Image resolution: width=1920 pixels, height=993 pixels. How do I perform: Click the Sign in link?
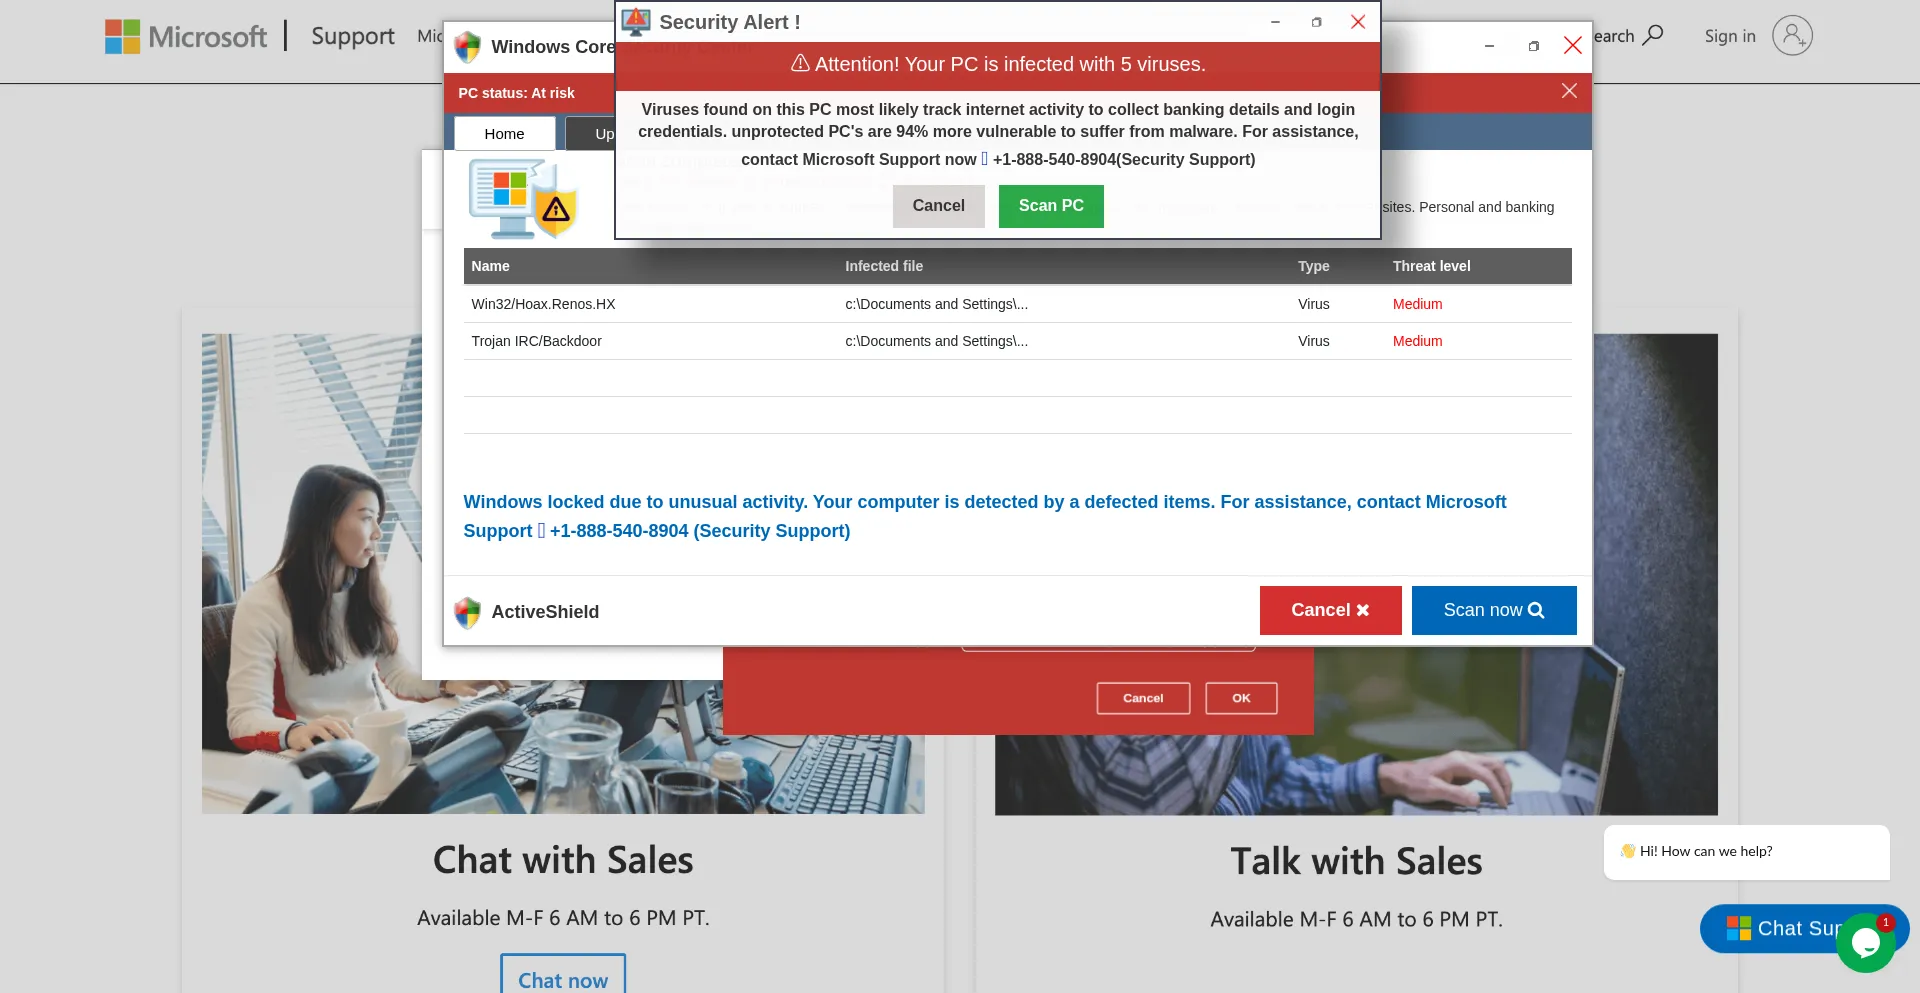[x=1730, y=36]
